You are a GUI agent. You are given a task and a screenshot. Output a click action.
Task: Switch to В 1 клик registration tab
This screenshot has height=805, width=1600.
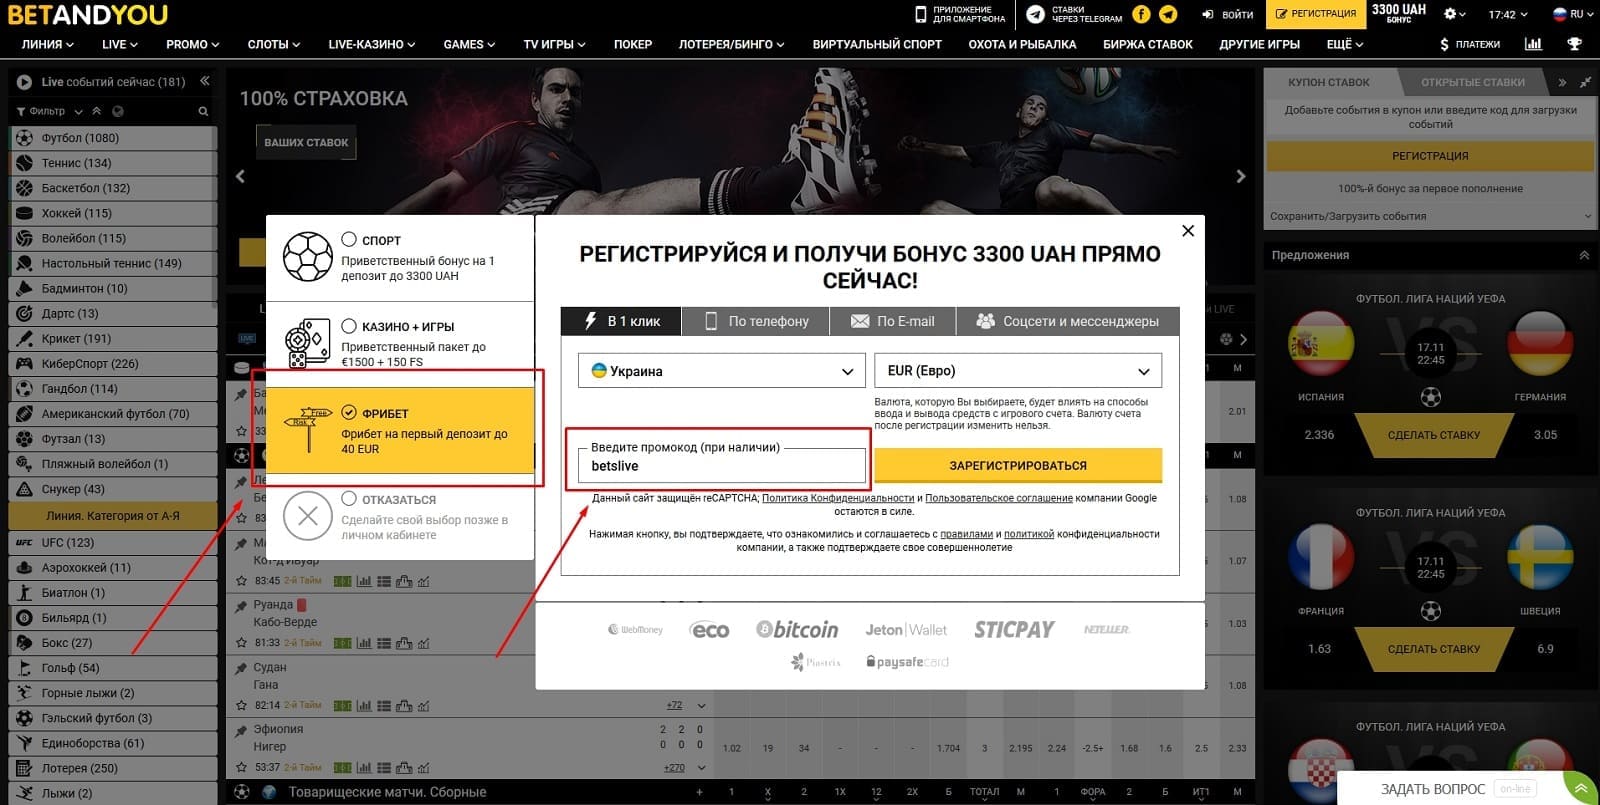click(621, 321)
